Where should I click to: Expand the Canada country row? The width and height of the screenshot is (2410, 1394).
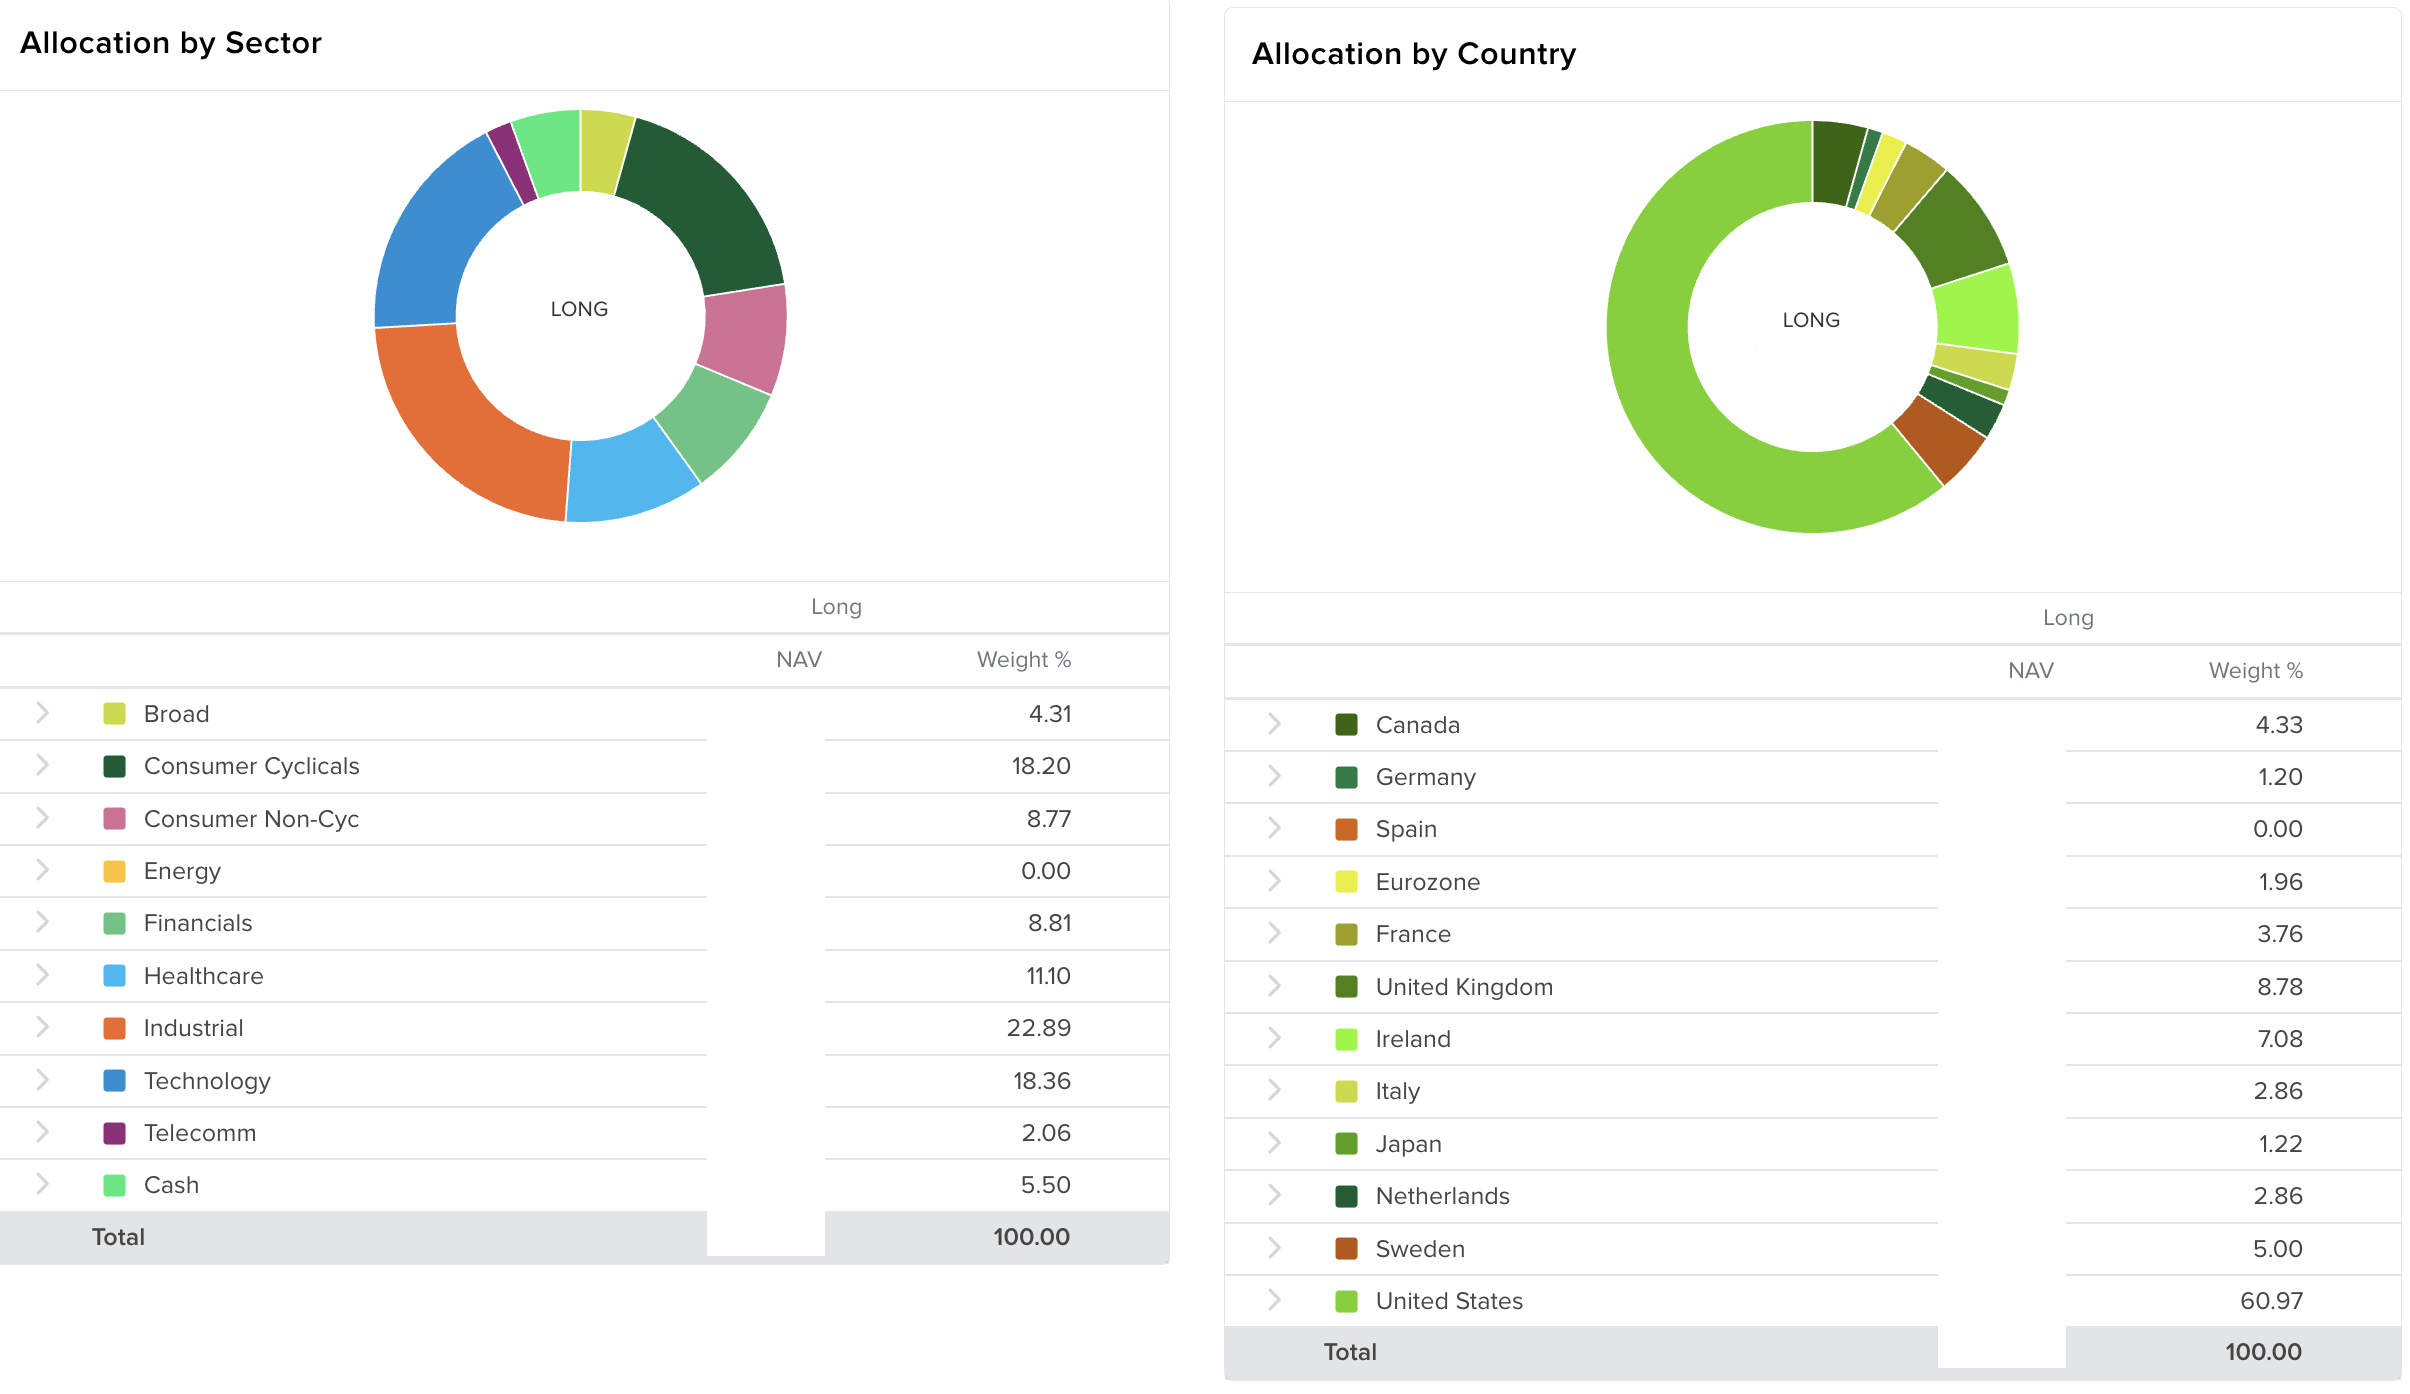pos(1274,724)
